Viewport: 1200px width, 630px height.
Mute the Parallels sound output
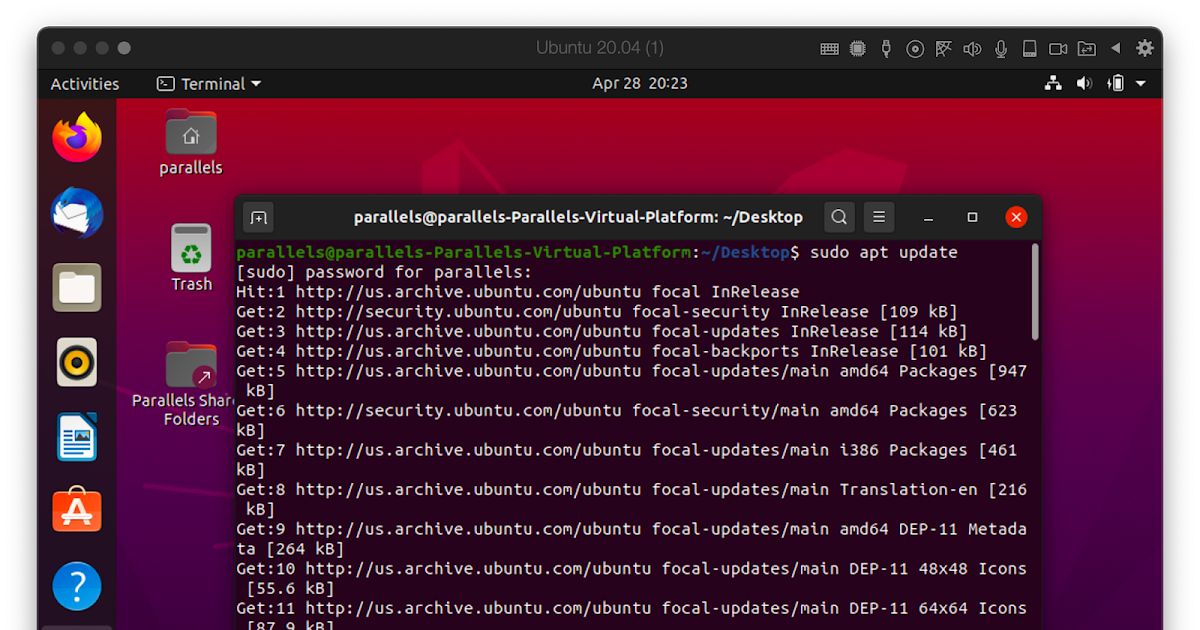point(972,47)
